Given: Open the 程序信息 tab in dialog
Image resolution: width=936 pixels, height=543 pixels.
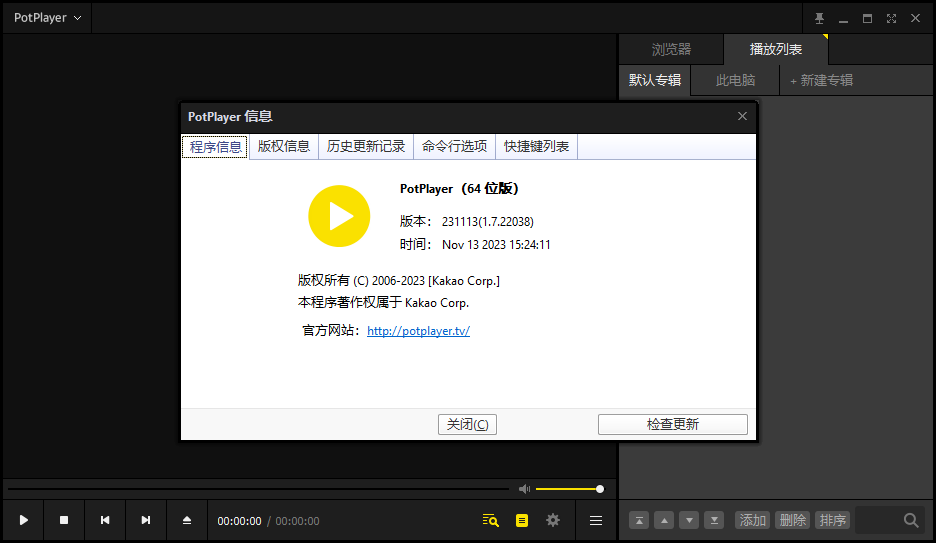Looking at the screenshot, I should (215, 147).
